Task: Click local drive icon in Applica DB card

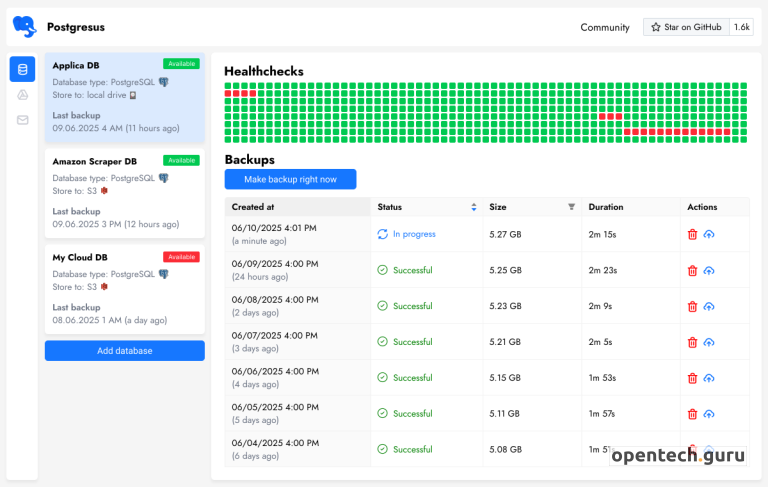Action: [133, 95]
